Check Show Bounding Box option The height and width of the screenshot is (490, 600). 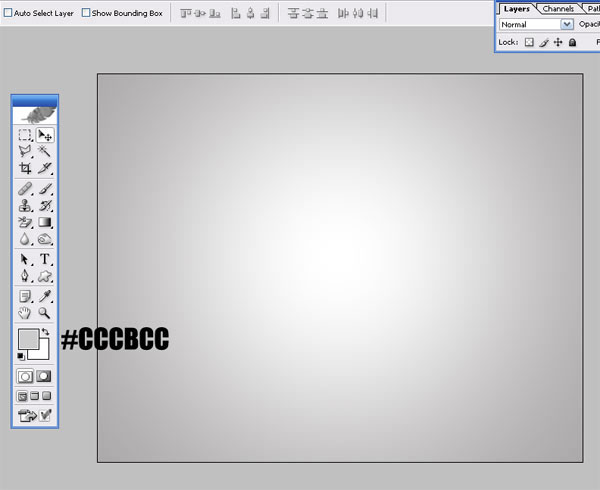86,13
